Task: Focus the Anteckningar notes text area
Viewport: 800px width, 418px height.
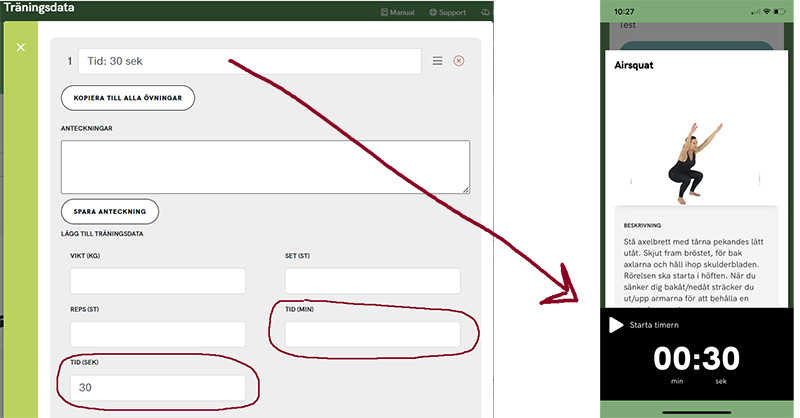Action: tap(265, 166)
